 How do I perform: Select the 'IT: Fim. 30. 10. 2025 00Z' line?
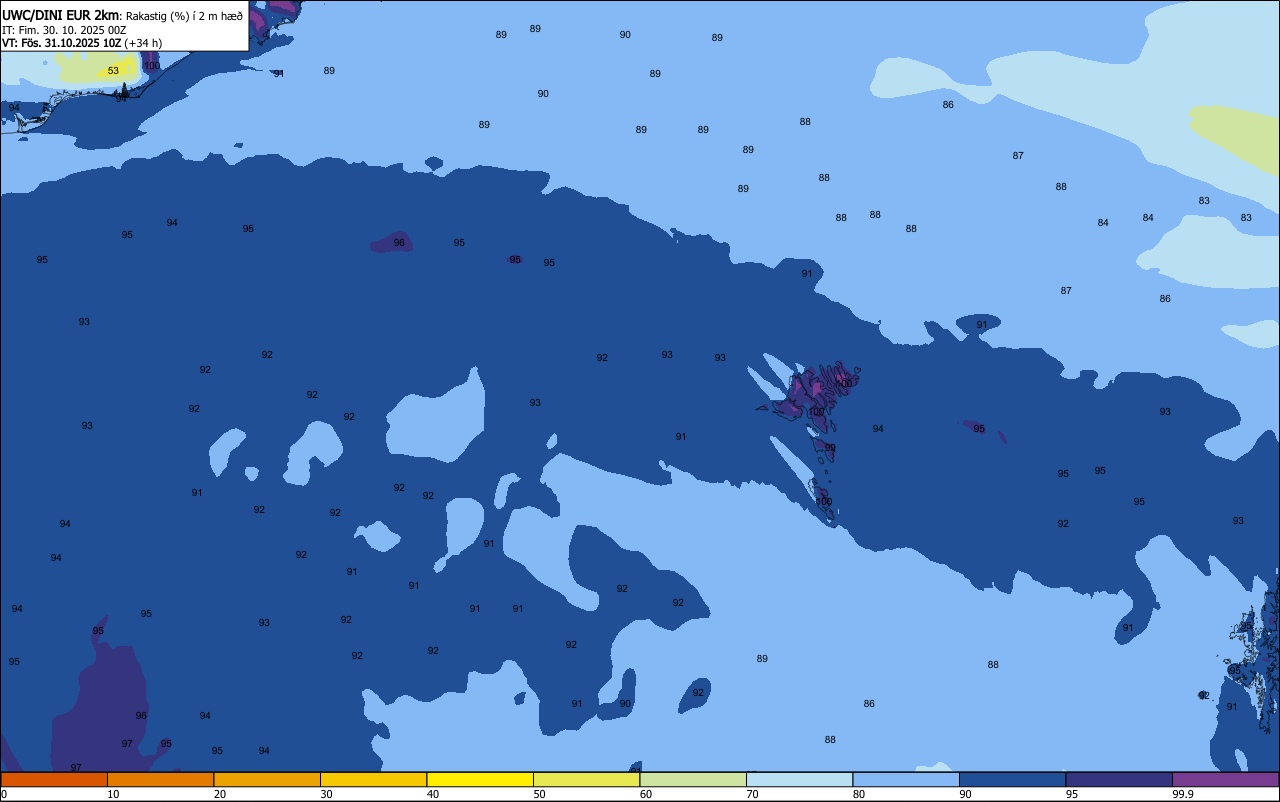pos(64,30)
